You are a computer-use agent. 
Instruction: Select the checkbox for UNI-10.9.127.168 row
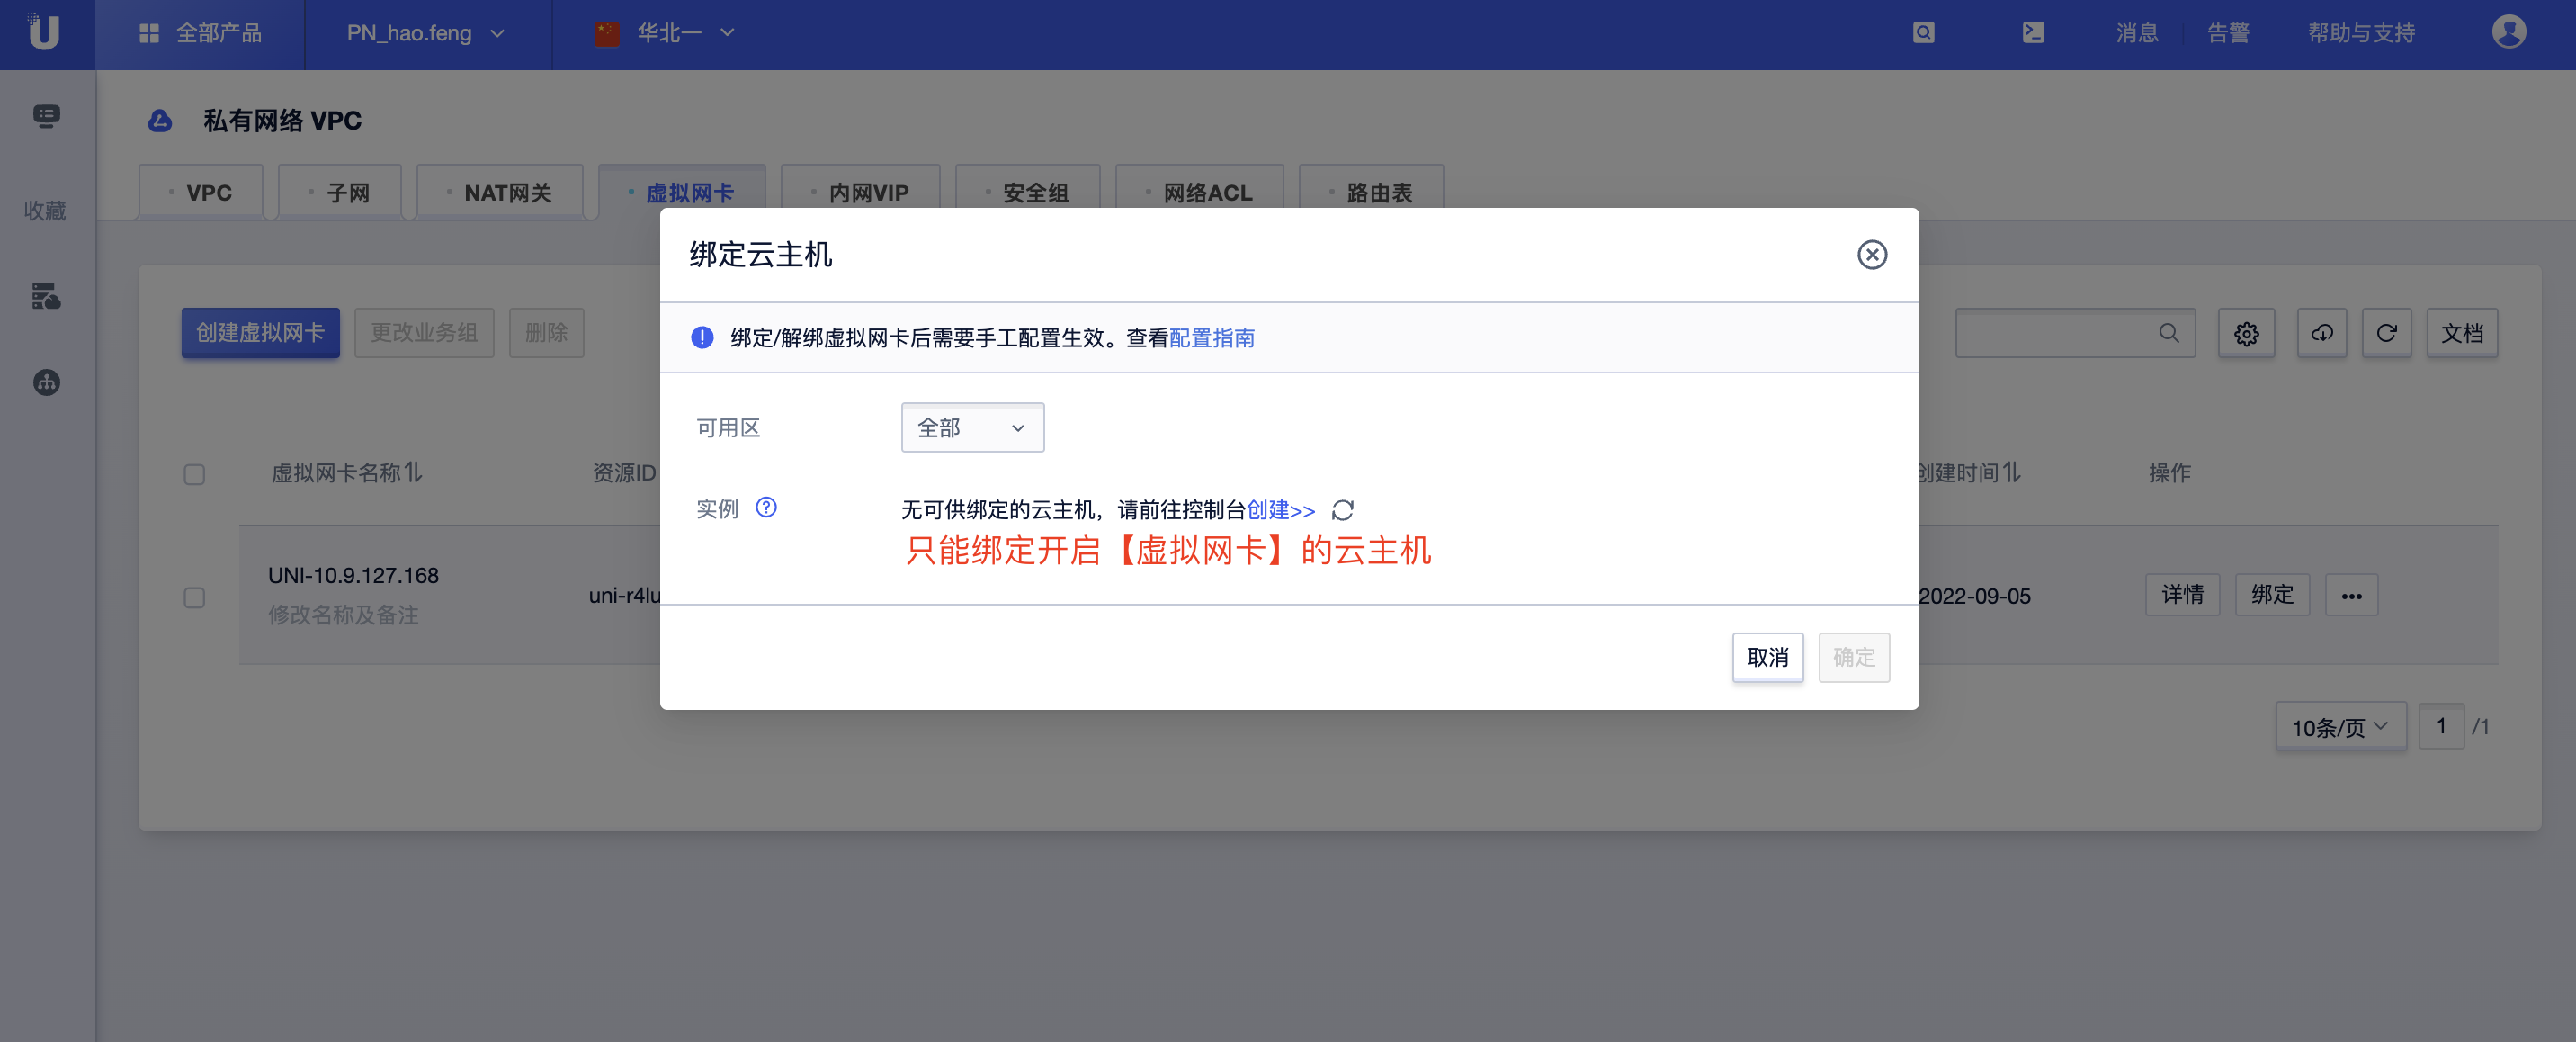pyautogui.click(x=194, y=597)
